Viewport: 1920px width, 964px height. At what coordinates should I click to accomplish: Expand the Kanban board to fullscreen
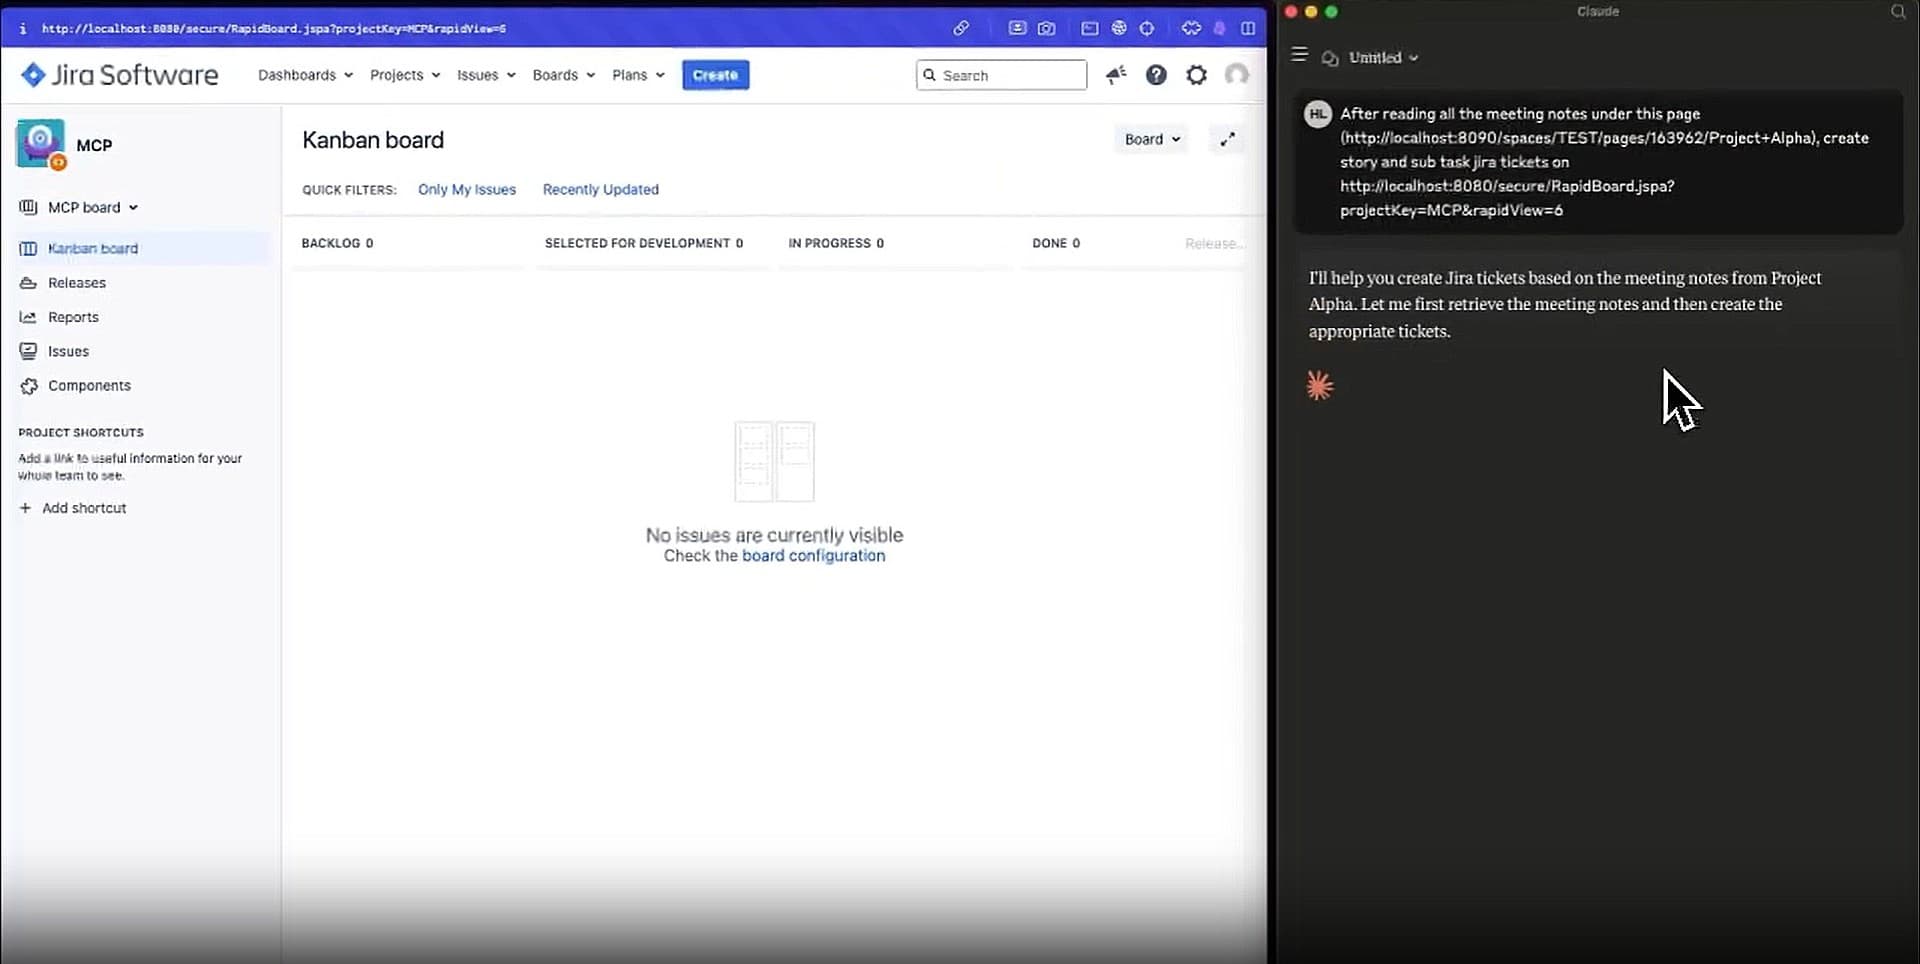(1227, 140)
